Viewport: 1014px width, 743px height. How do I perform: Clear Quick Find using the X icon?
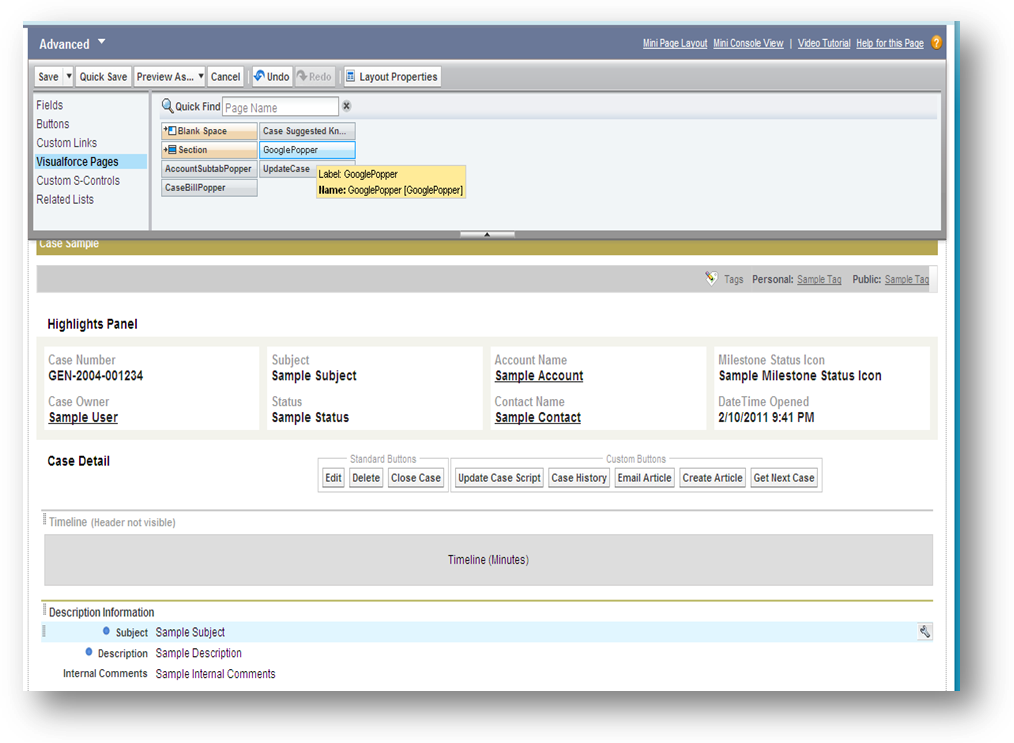click(x=347, y=106)
